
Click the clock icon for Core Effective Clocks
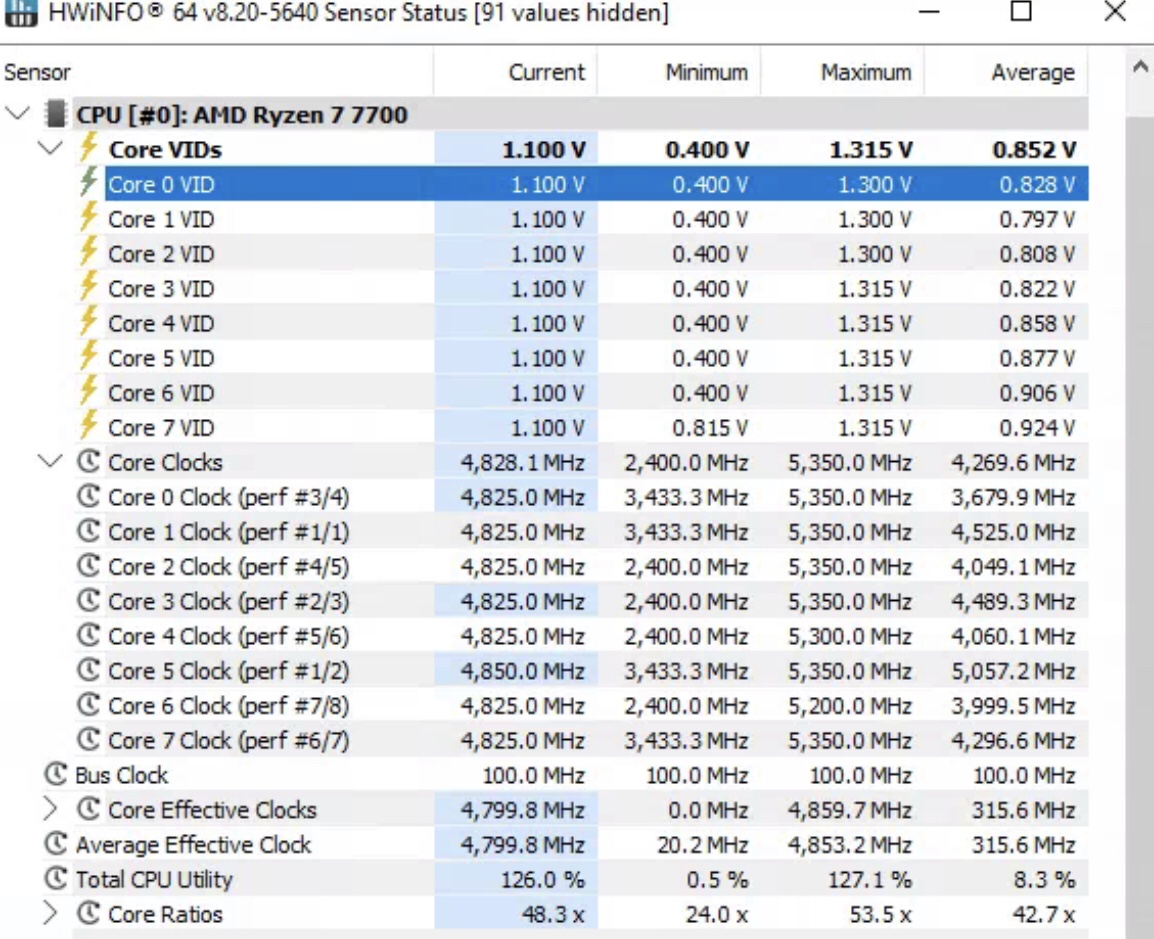(88, 809)
